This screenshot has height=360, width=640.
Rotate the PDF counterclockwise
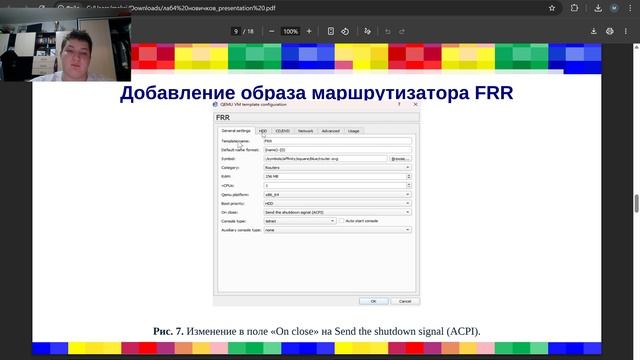pos(345,31)
